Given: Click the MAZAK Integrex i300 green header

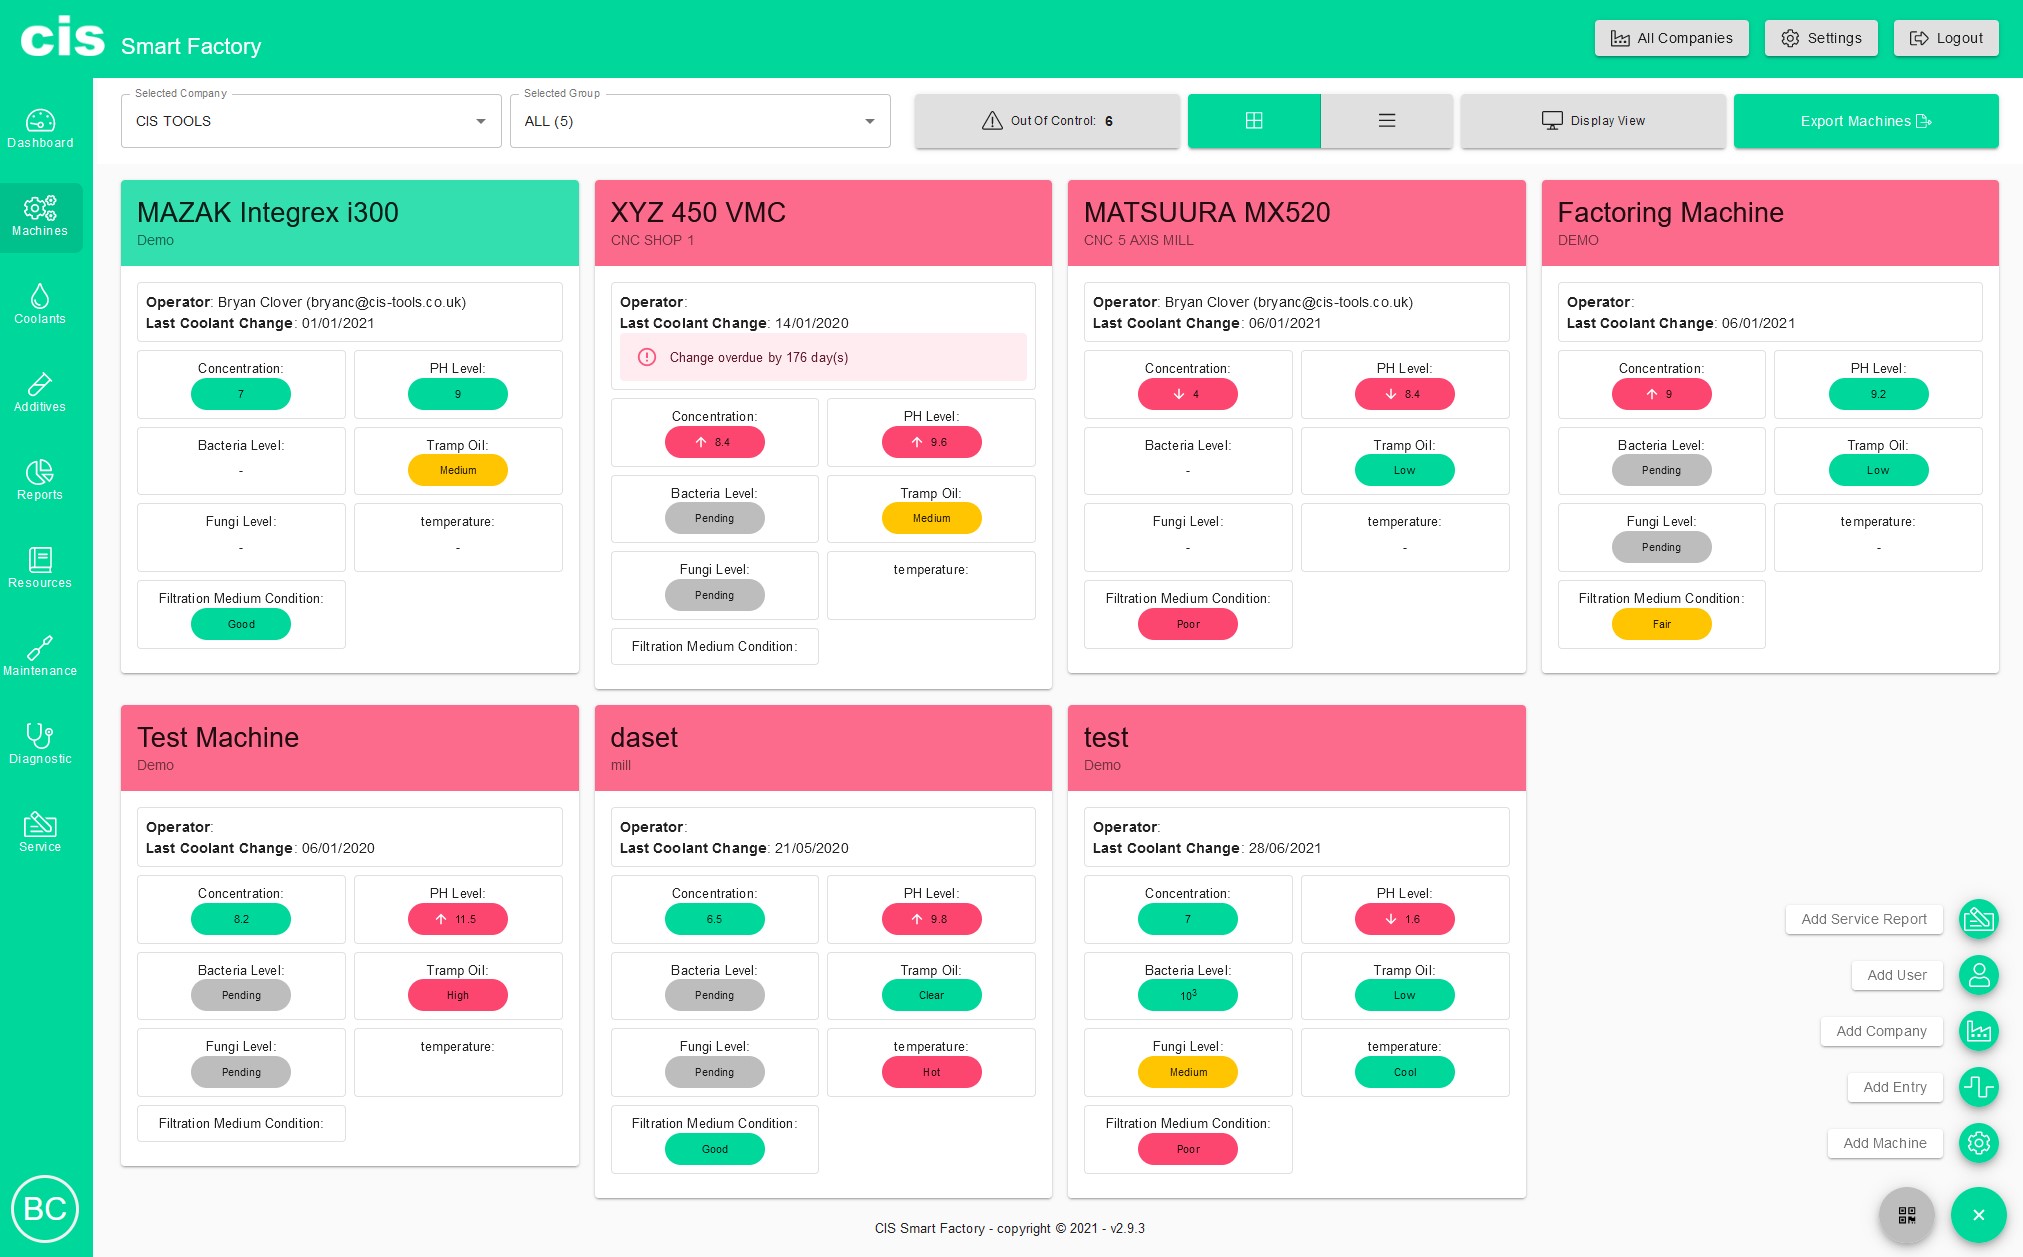Looking at the screenshot, I should (x=349, y=223).
